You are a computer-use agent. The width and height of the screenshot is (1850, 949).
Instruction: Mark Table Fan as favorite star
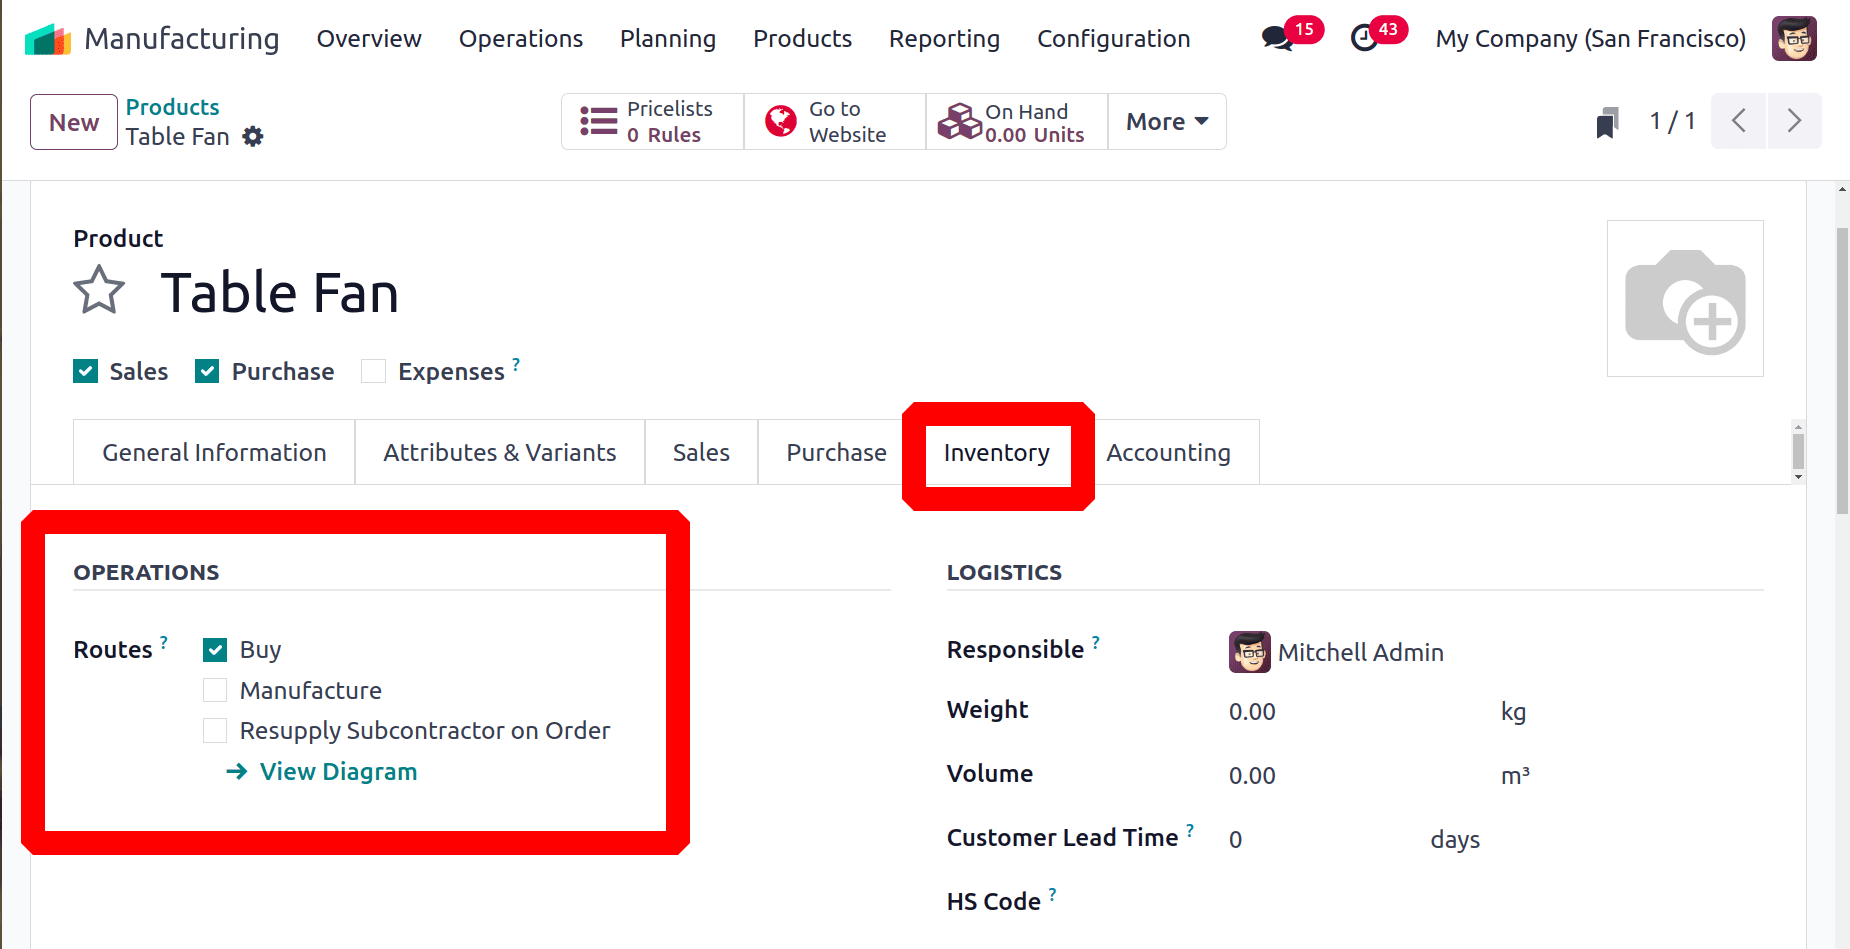(99, 290)
